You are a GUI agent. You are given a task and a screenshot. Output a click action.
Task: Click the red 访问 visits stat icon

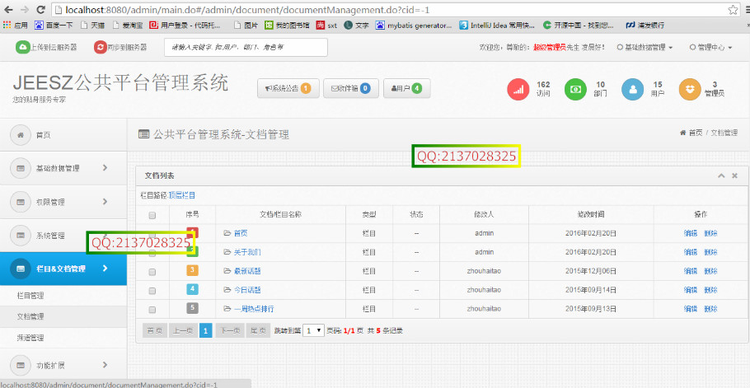tap(518, 89)
